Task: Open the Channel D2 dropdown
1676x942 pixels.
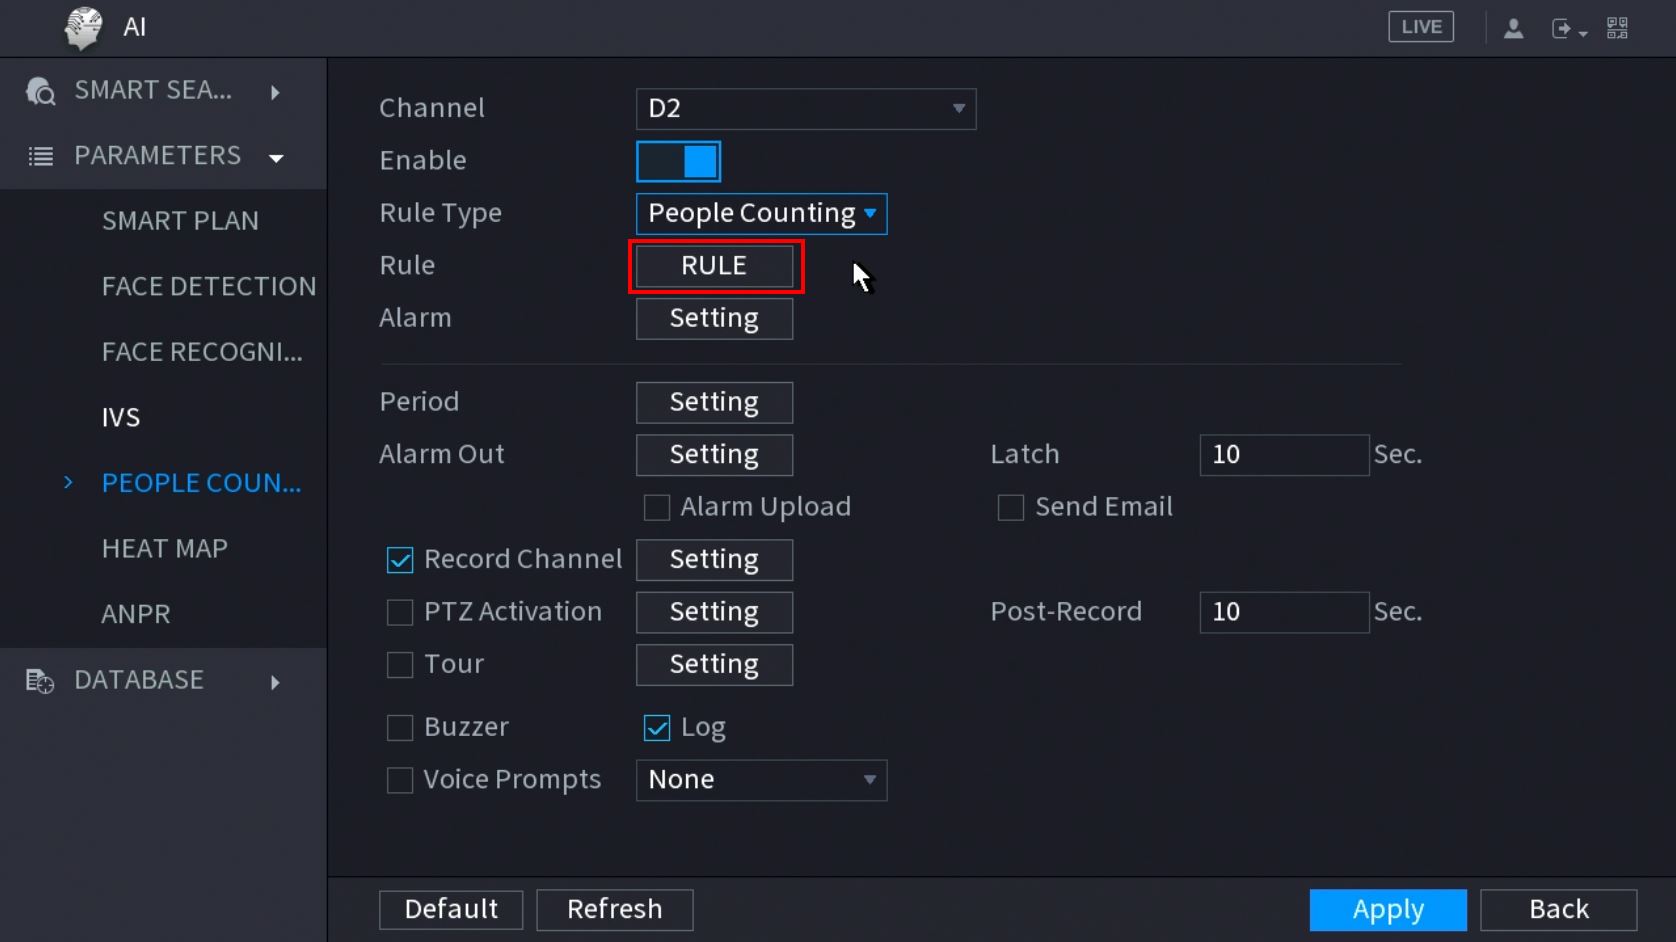Action: coord(805,109)
